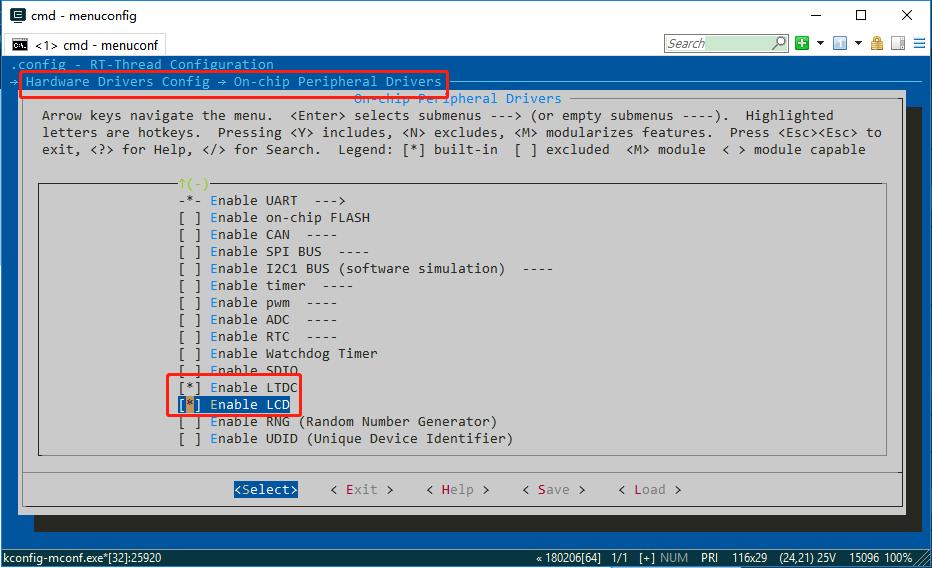Click the '100%' zoom status entry
Screen dimensions: 932x568
898,558
